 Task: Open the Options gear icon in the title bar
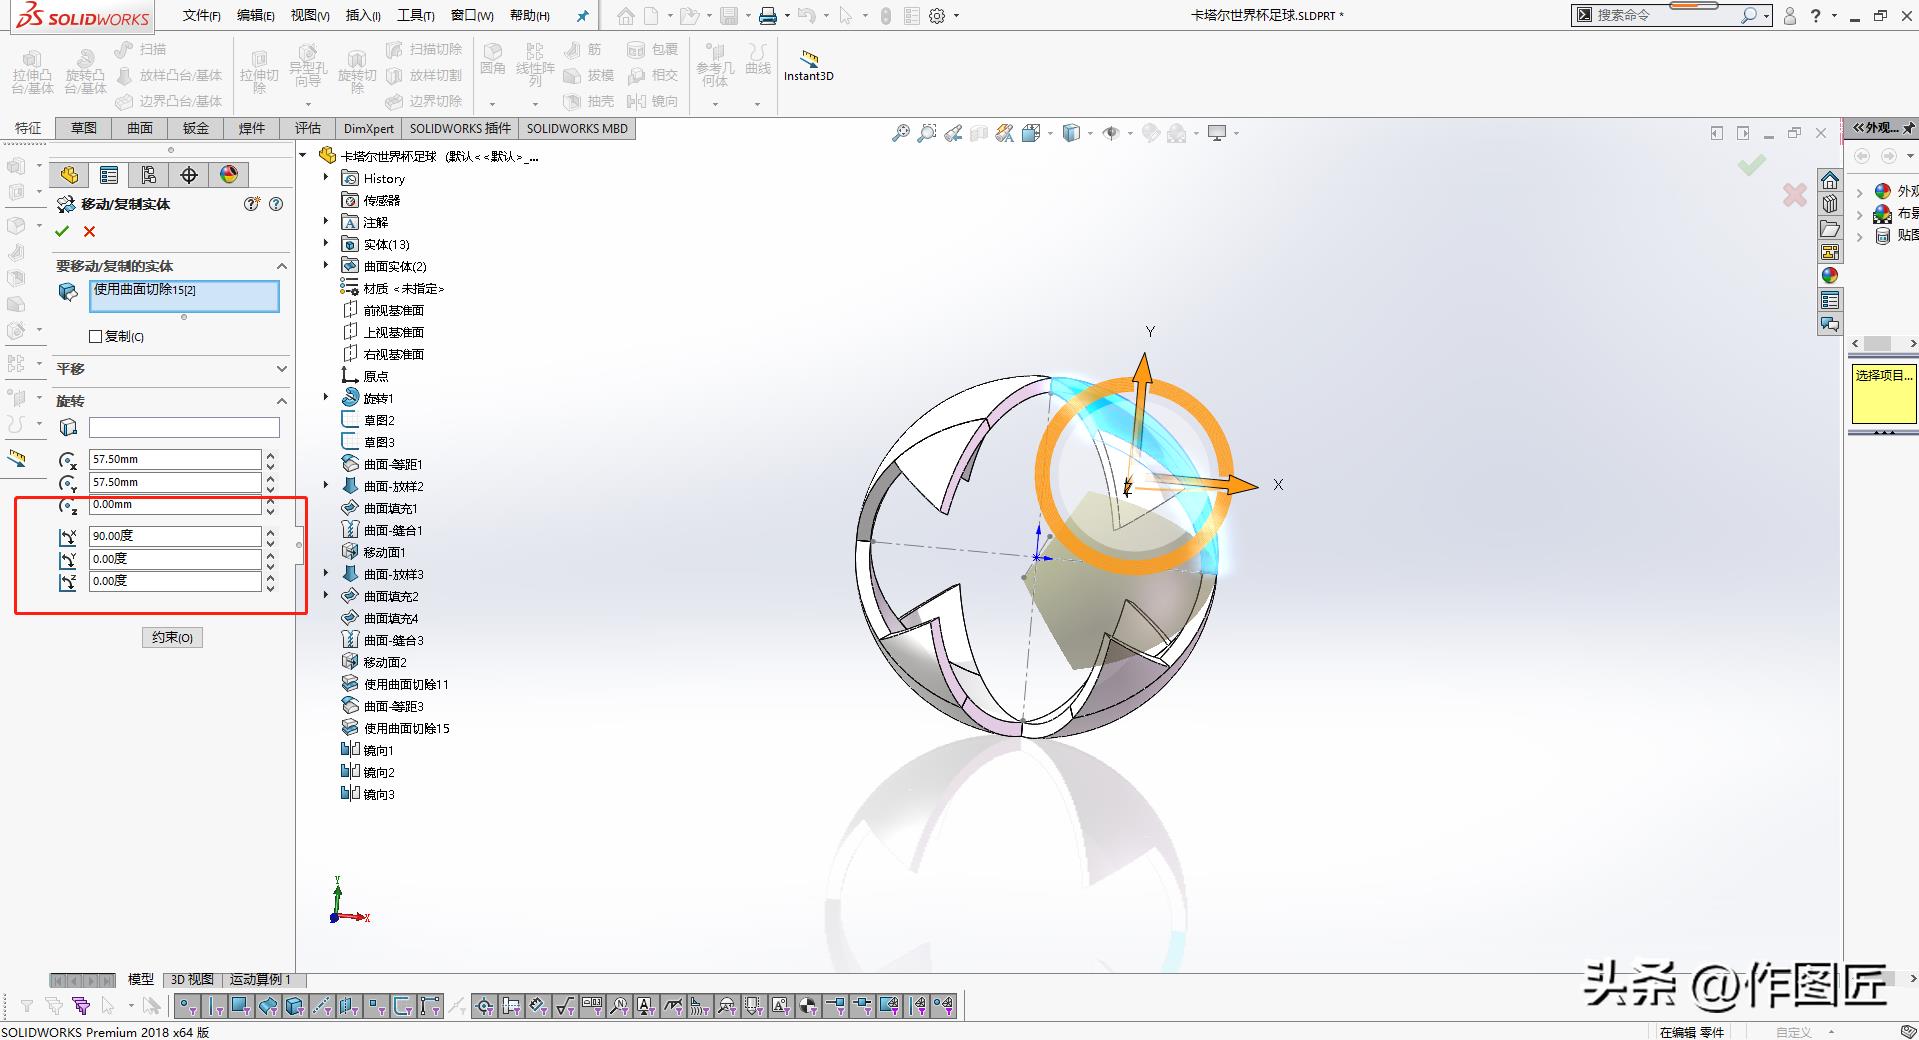(x=937, y=16)
